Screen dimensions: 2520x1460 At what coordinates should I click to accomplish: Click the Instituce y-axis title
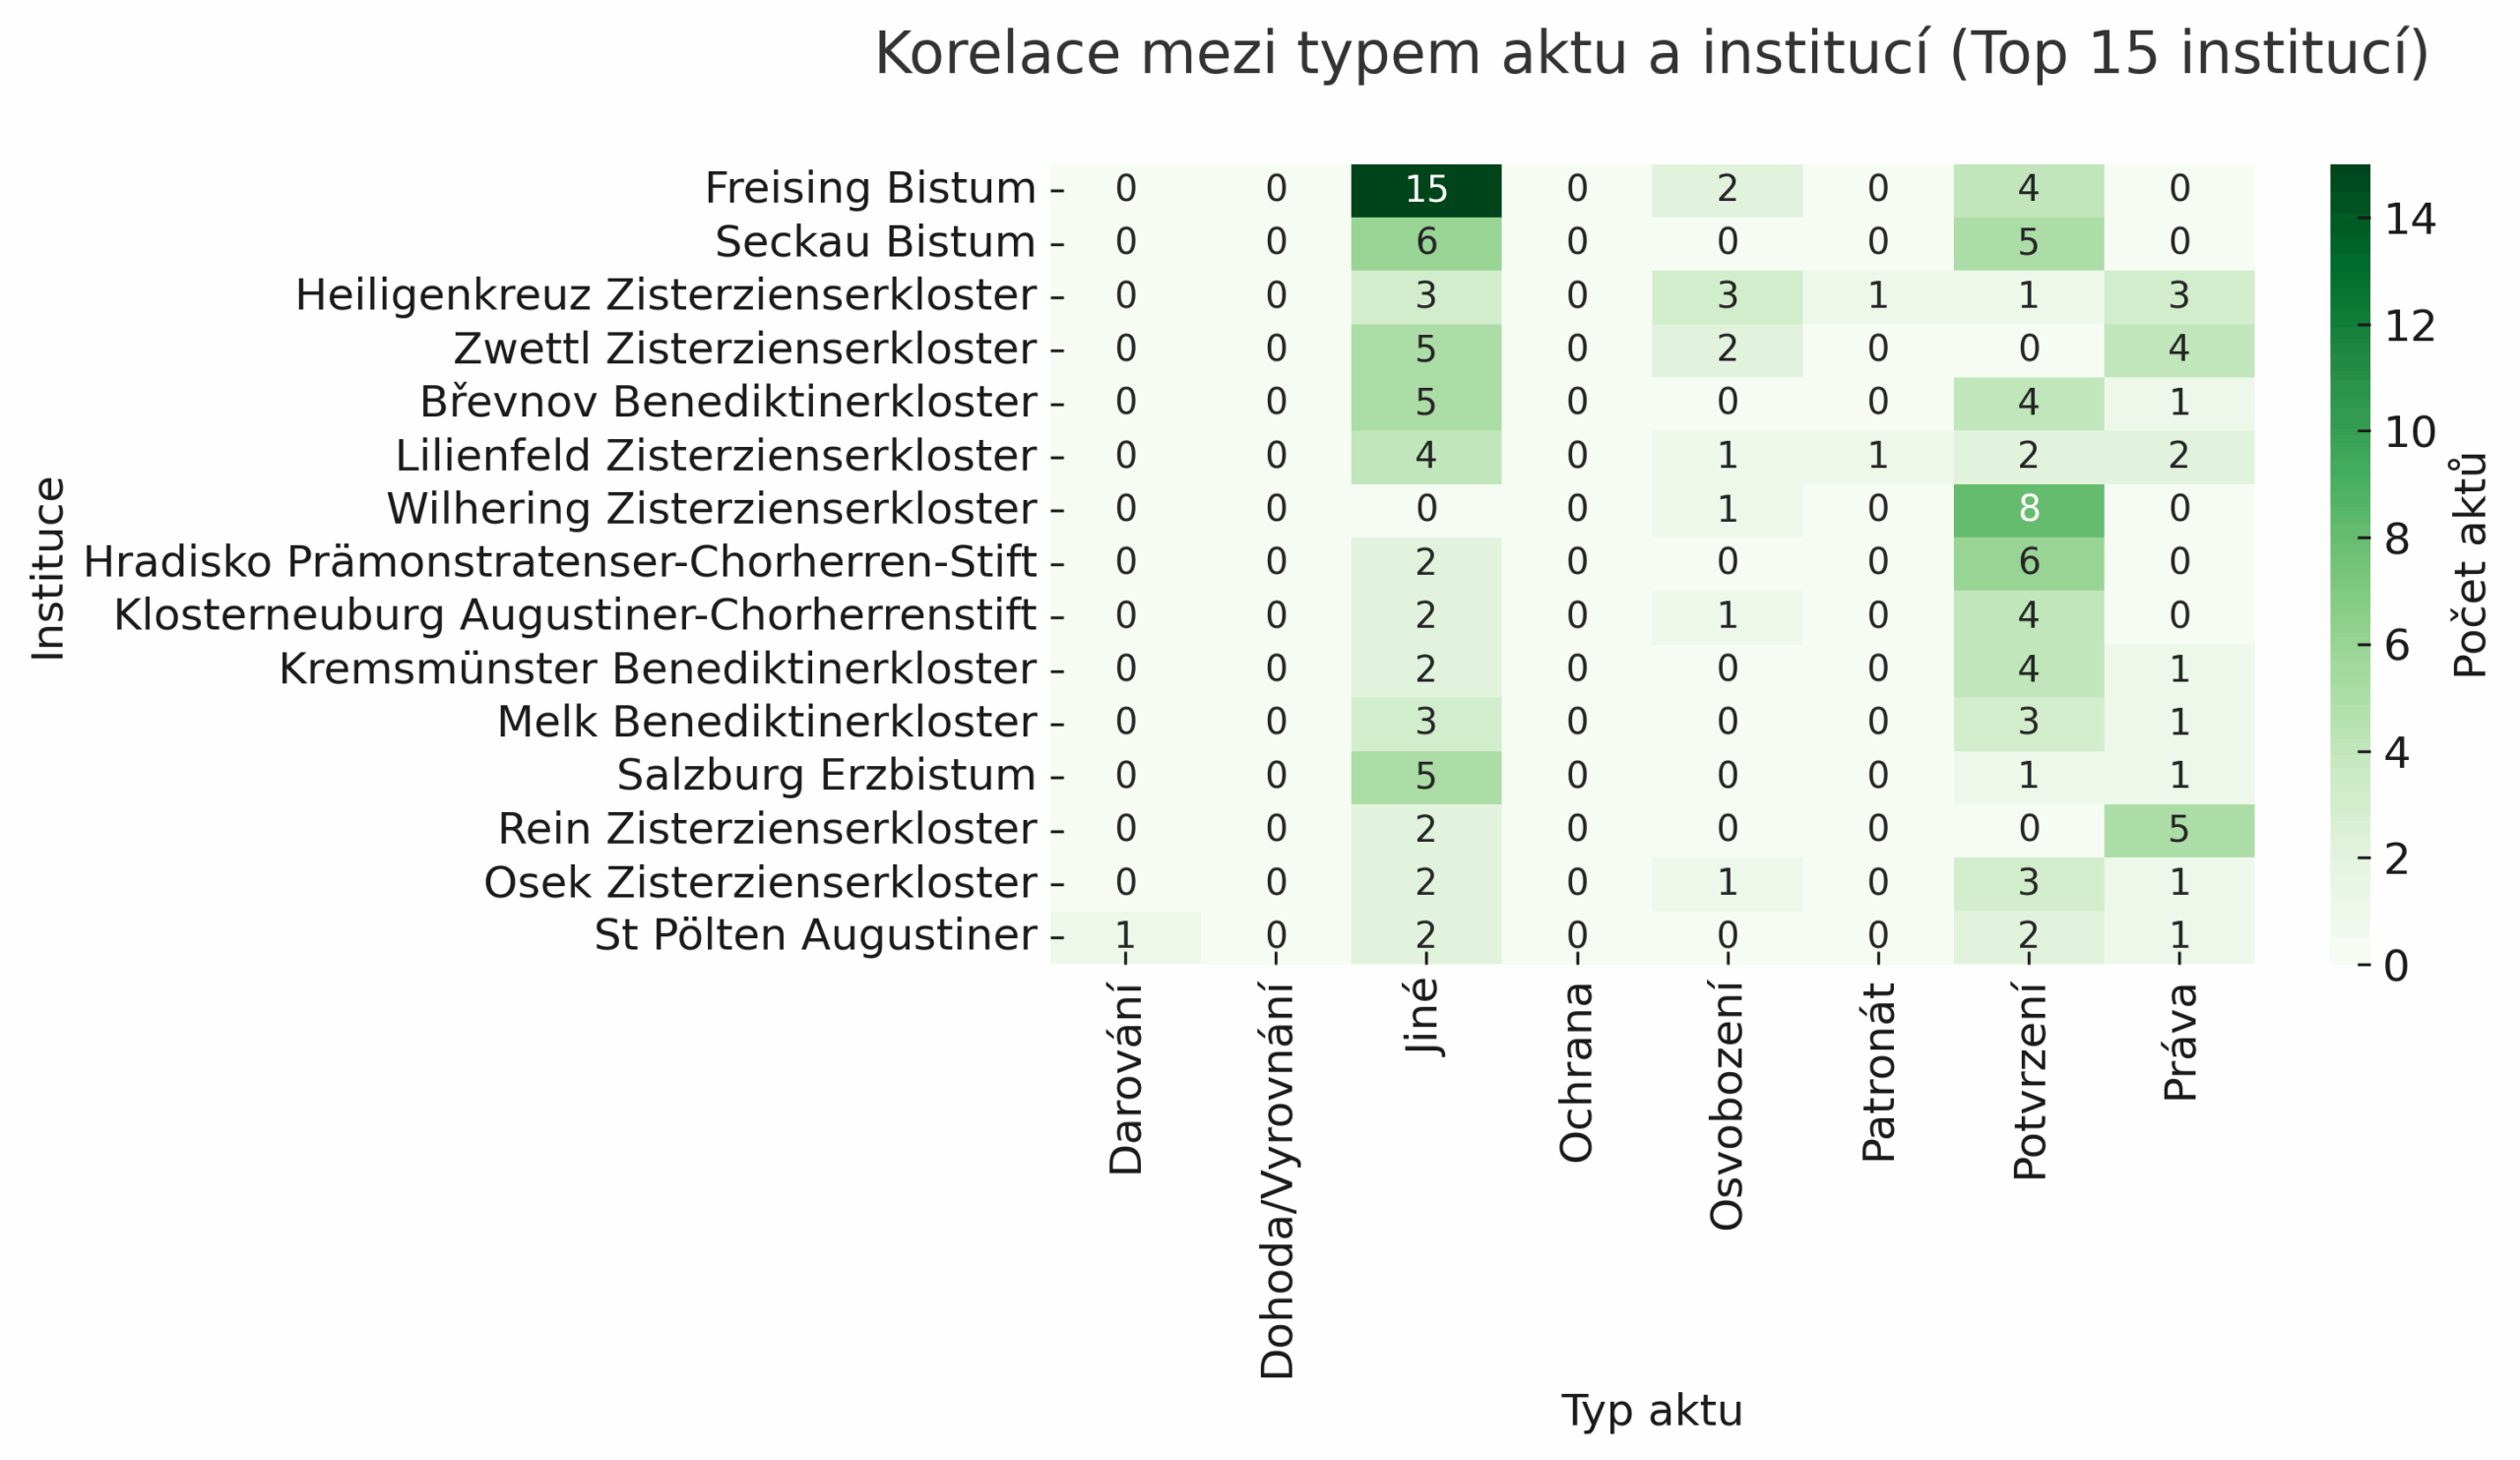pyautogui.click(x=48, y=568)
